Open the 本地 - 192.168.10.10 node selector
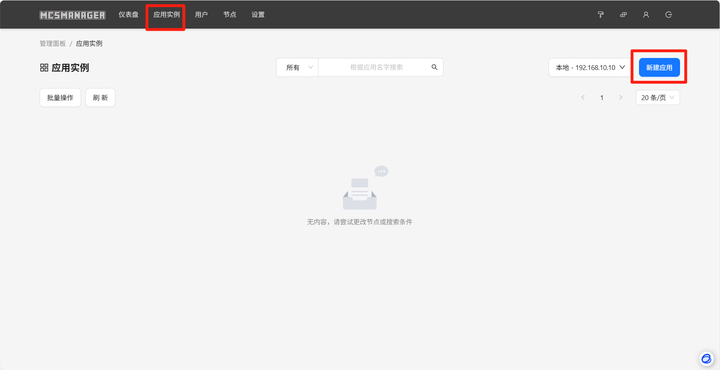This screenshot has width=720, height=370. (590, 67)
